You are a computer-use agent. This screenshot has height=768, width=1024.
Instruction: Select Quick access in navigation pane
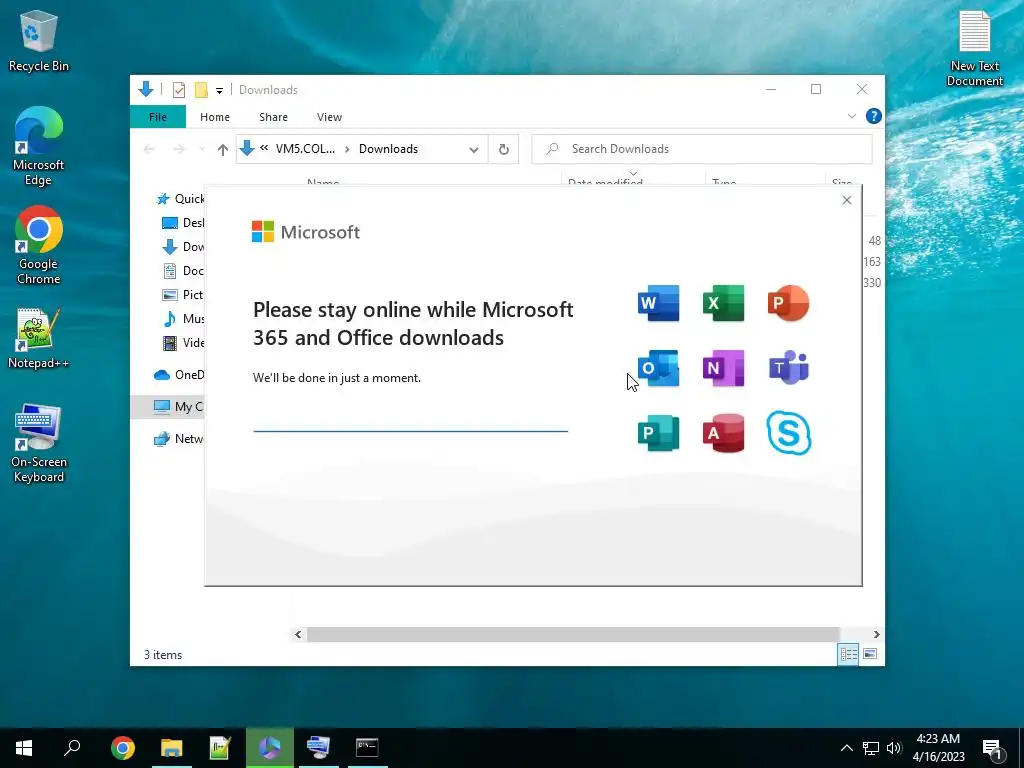(179, 199)
